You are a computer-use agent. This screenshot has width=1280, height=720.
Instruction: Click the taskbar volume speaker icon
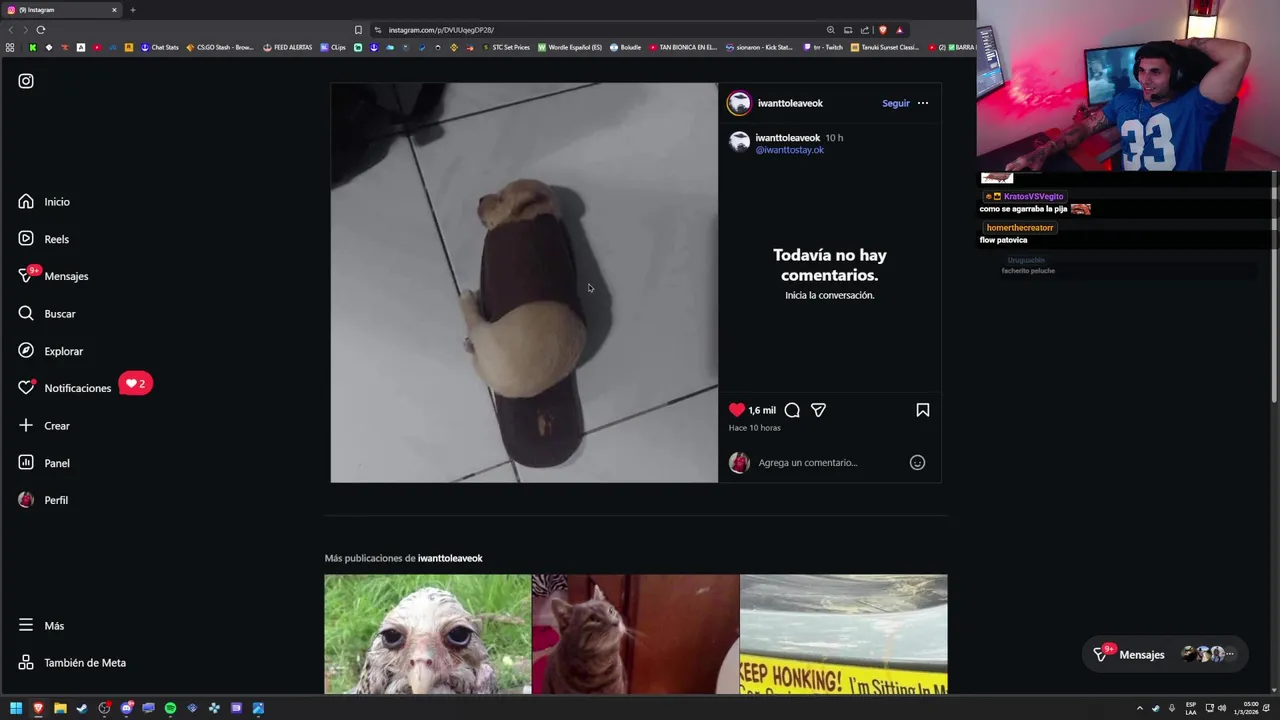(x=1222, y=708)
